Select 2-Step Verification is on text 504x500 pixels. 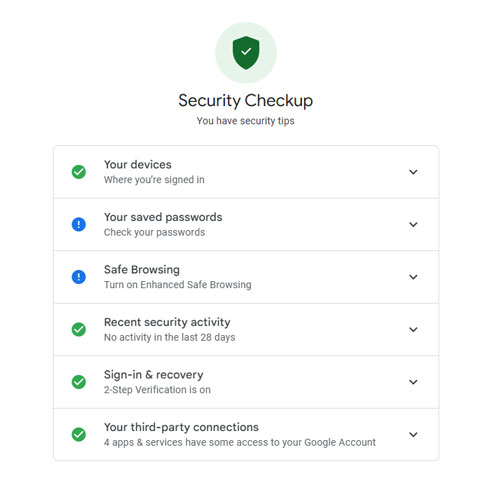pyautogui.click(x=157, y=390)
